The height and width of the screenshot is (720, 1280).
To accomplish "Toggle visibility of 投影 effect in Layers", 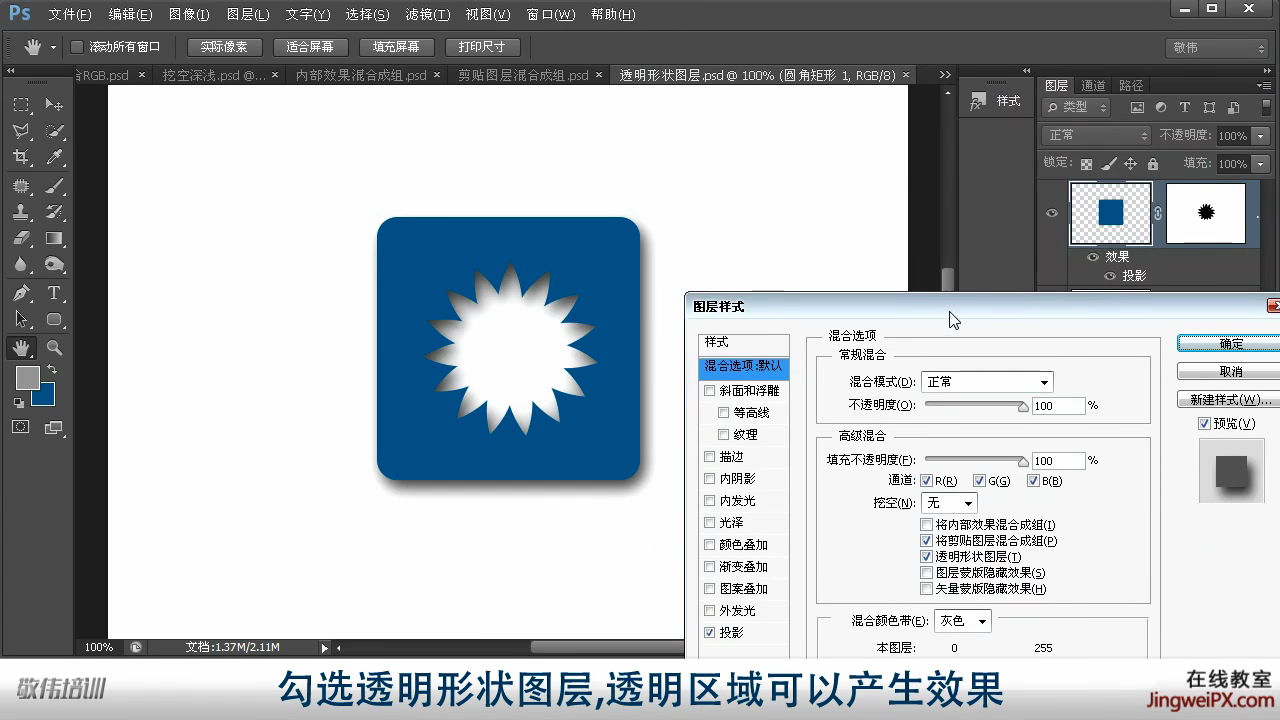I will [1109, 276].
